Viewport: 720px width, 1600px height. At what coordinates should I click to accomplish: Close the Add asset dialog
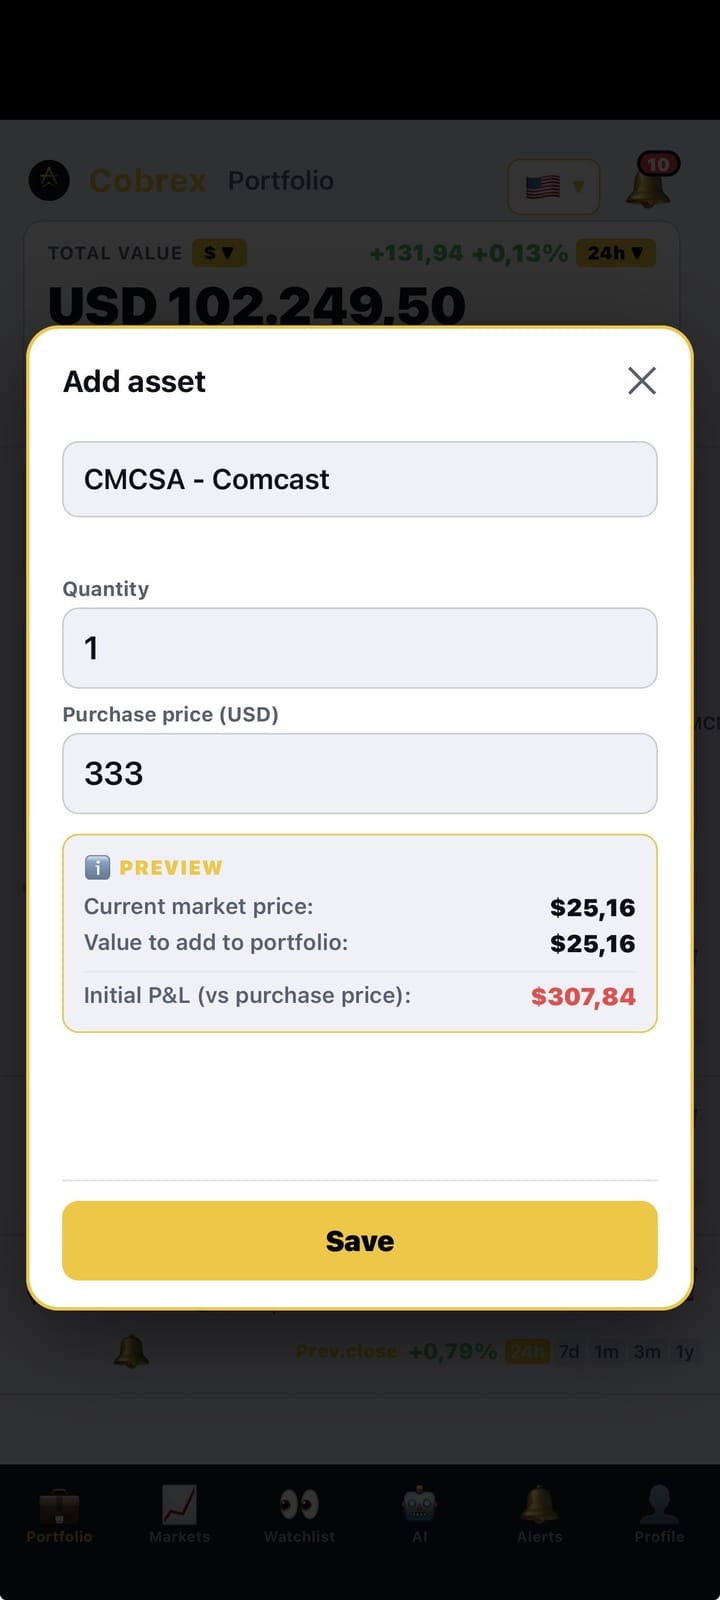pyautogui.click(x=642, y=380)
